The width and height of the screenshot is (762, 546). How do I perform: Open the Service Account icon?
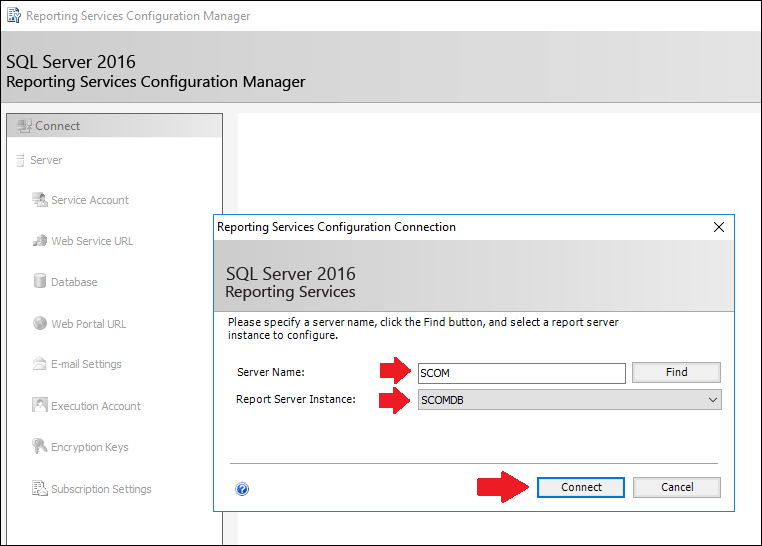coord(39,200)
